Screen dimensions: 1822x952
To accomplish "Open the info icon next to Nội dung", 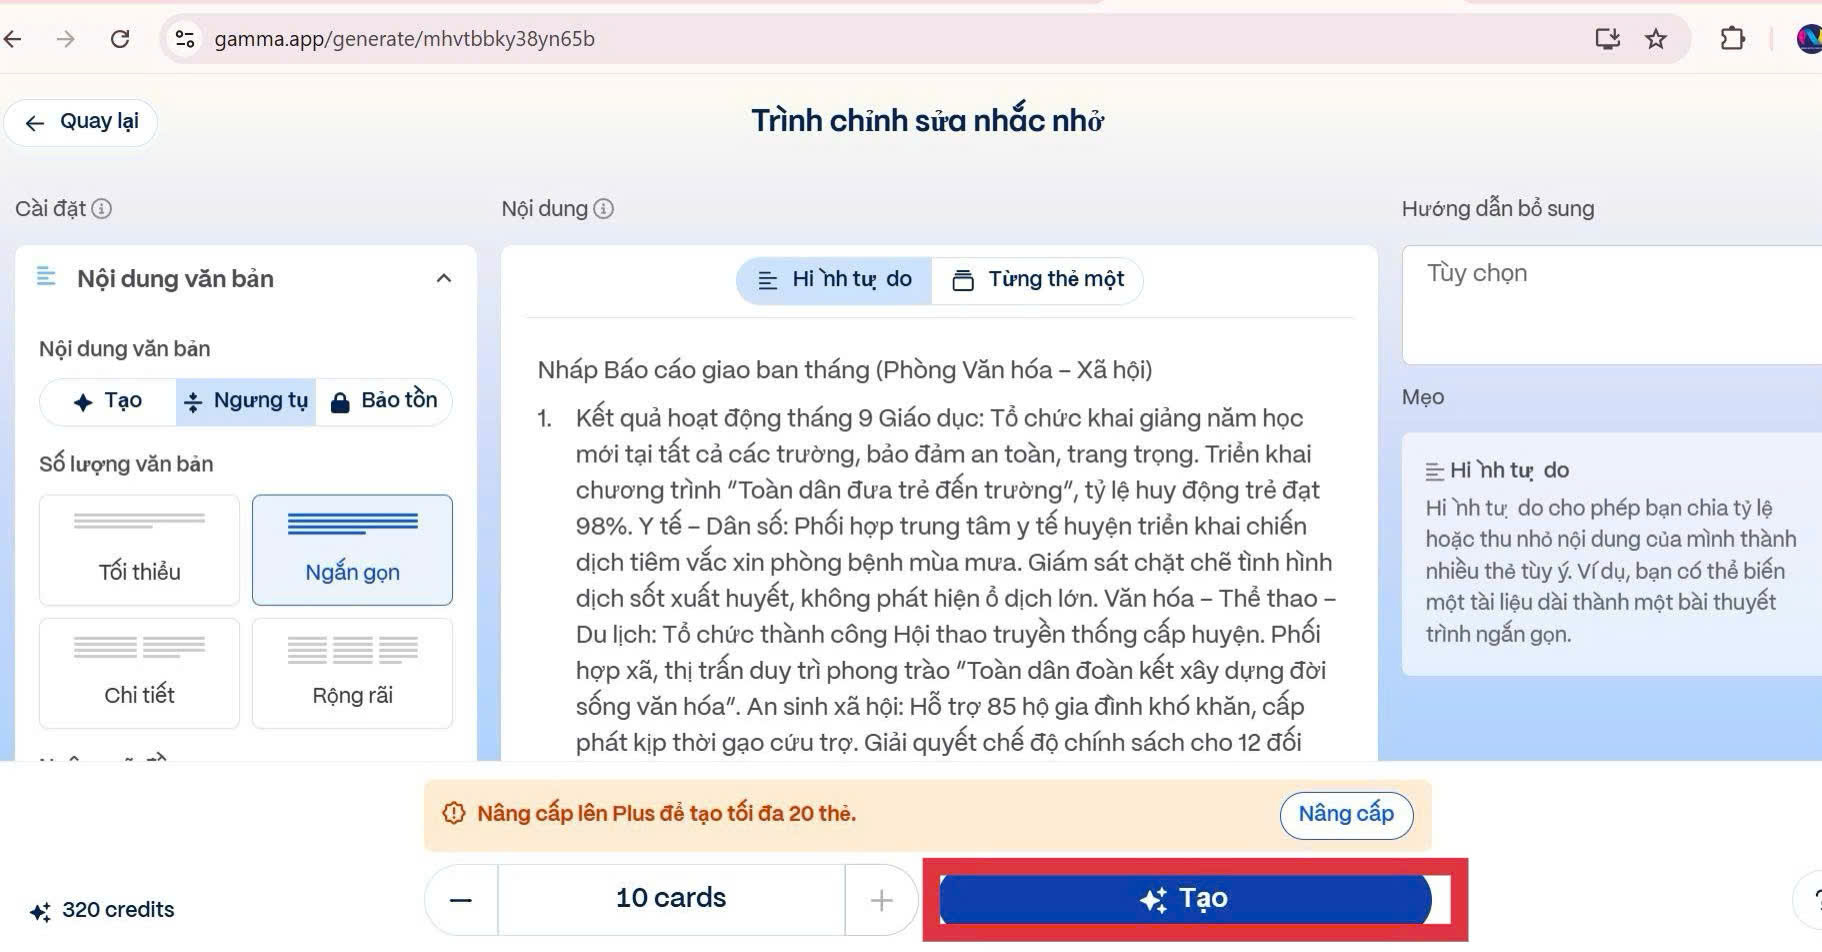I will [603, 209].
